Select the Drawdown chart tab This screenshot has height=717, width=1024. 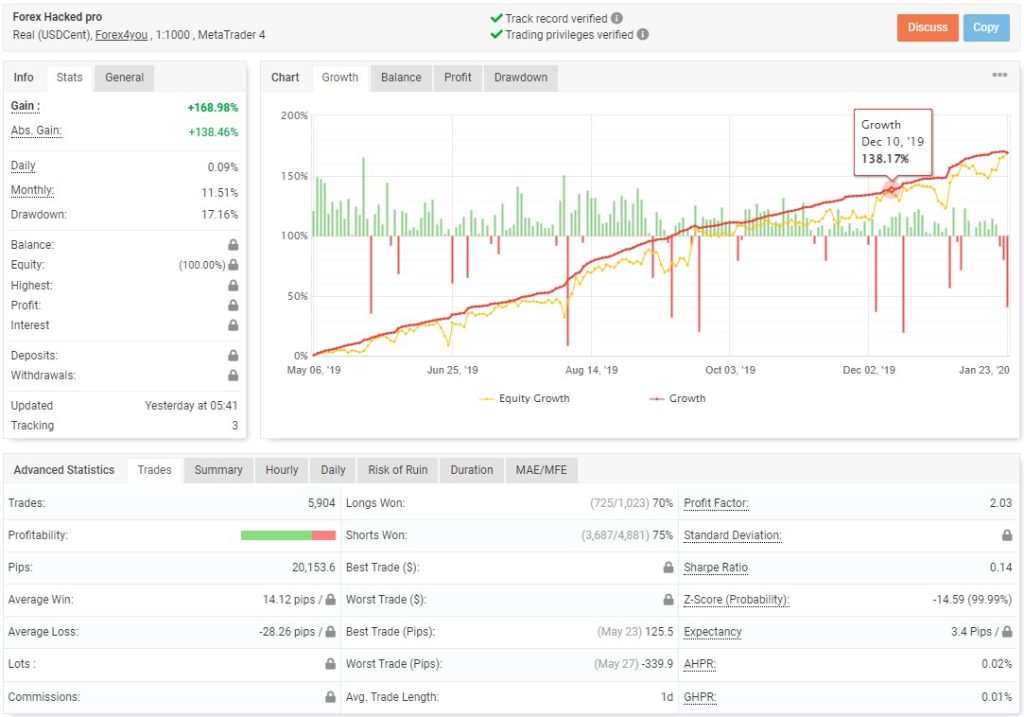point(520,77)
